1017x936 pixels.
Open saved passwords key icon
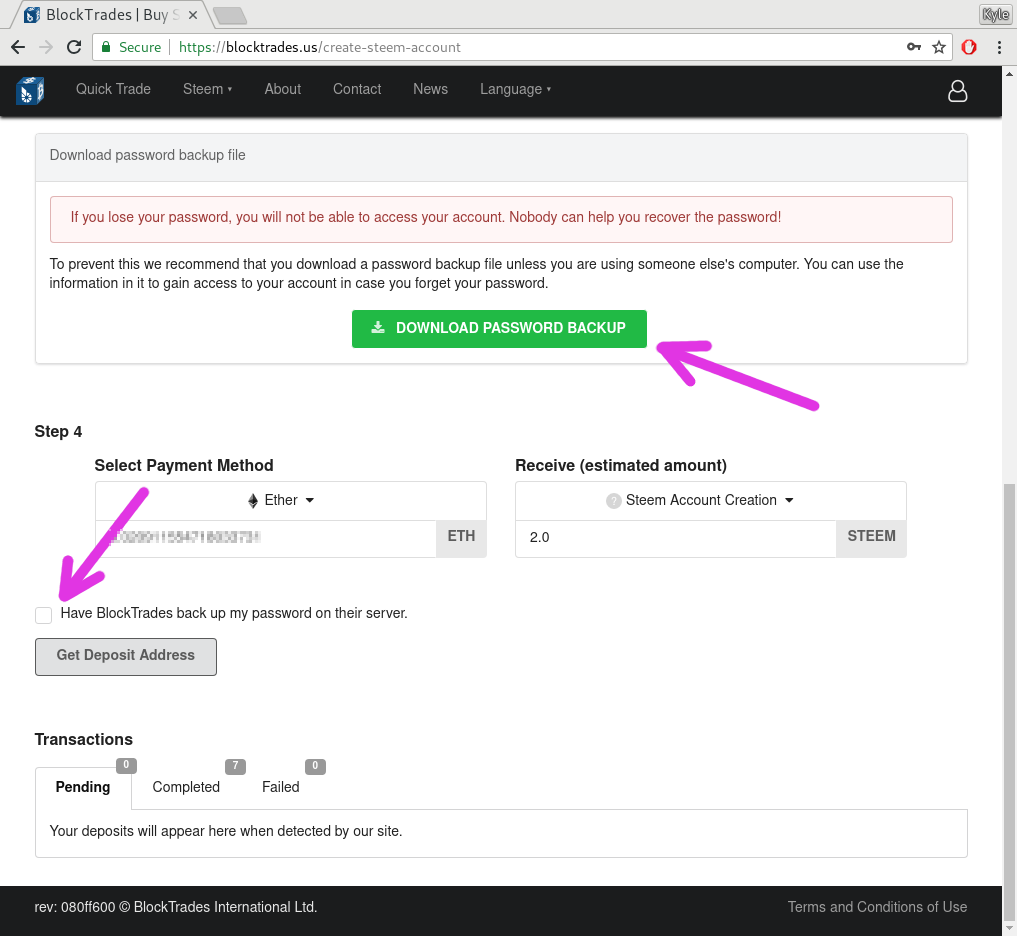[x=914, y=47]
